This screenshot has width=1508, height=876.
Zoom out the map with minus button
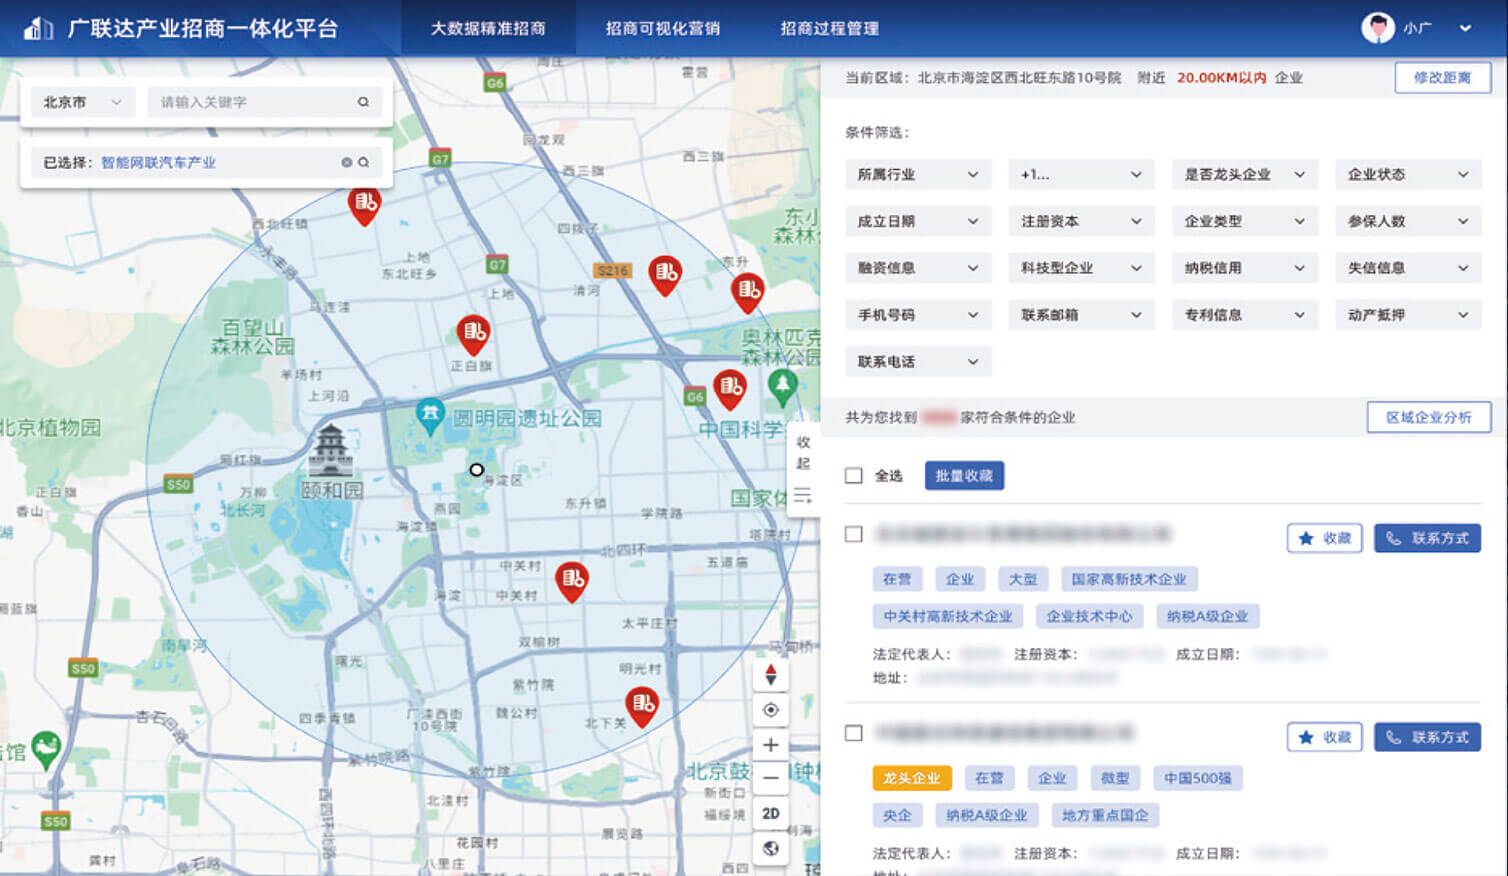tap(770, 778)
